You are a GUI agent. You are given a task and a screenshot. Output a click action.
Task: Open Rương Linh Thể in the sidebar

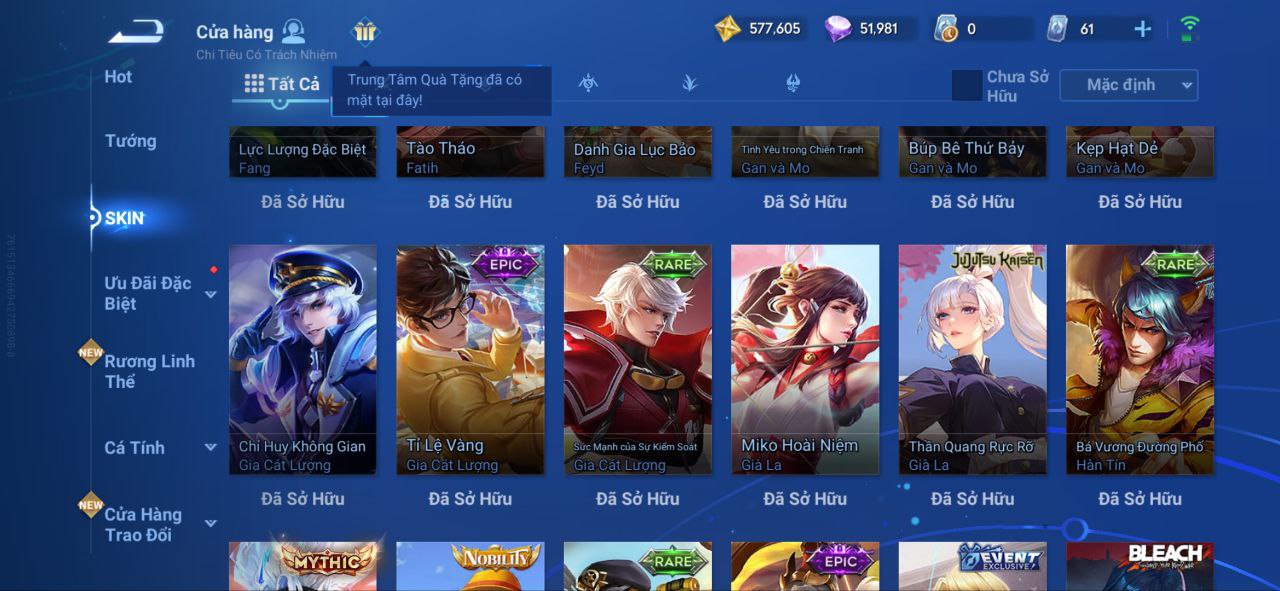click(x=150, y=371)
